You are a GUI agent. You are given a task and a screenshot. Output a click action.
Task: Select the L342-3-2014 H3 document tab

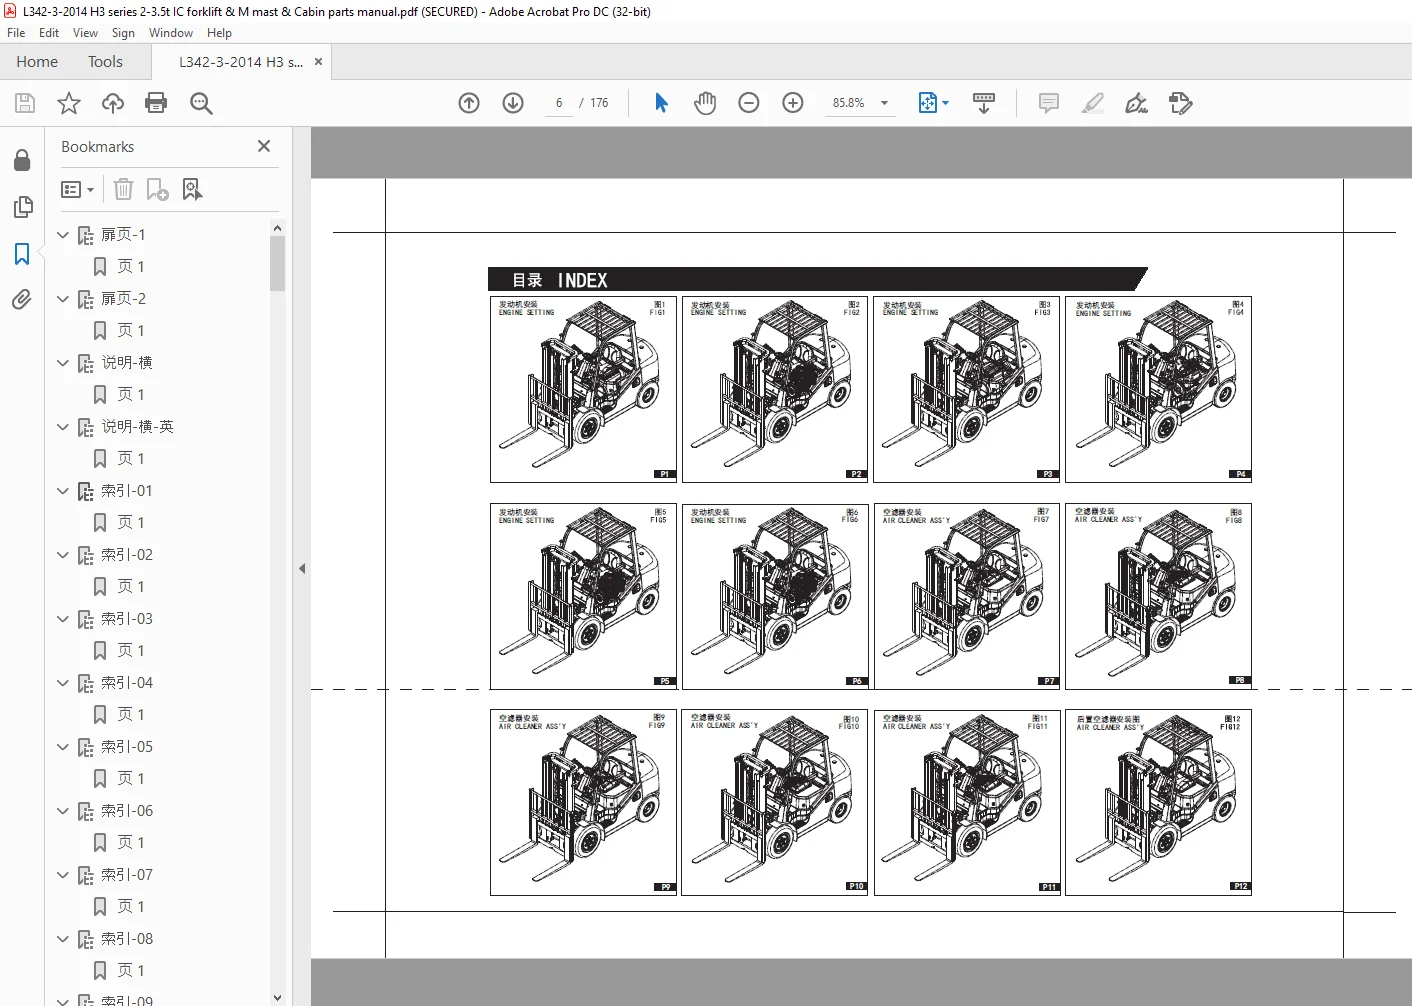click(x=240, y=62)
